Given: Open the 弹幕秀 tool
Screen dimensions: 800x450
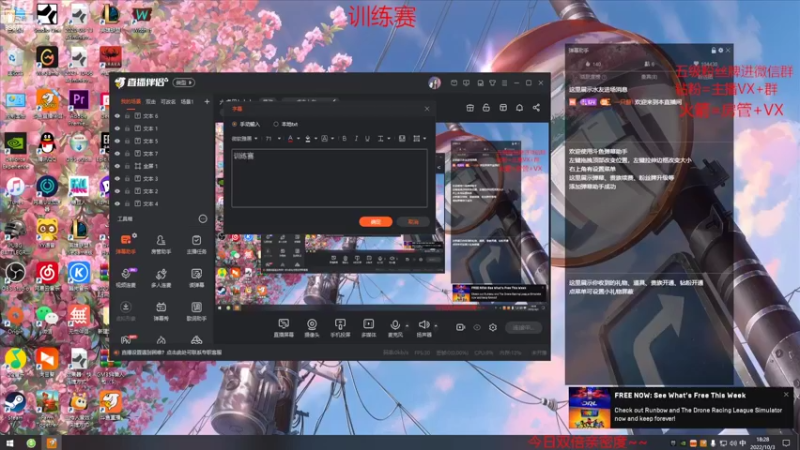Looking at the screenshot, I should coord(161,310).
